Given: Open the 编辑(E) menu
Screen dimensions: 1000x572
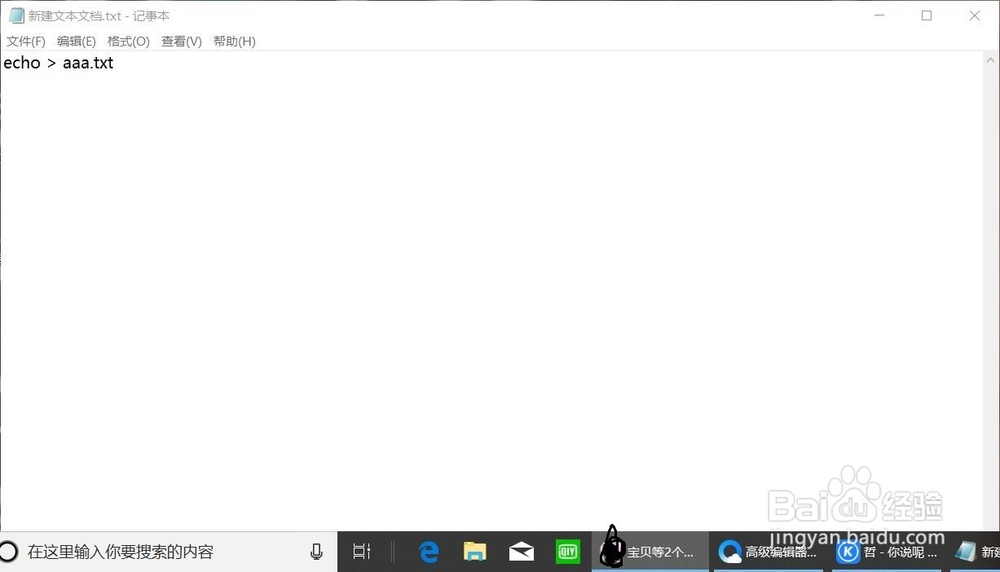Looking at the screenshot, I should point(76,41).
